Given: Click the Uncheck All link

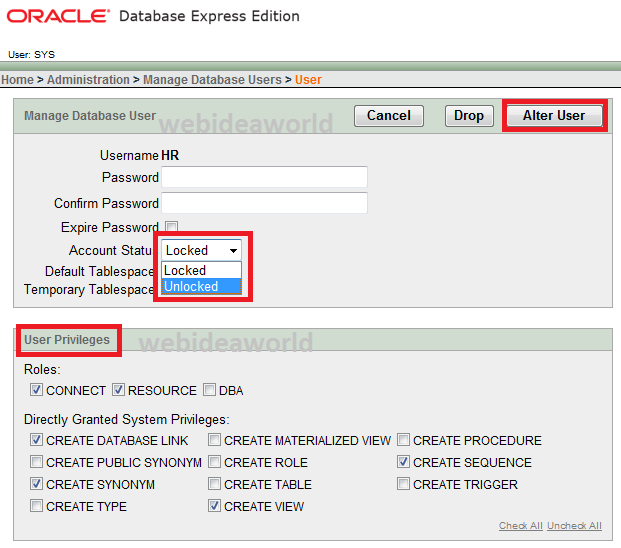Looking at the screenshot, I should click(574, 525).
